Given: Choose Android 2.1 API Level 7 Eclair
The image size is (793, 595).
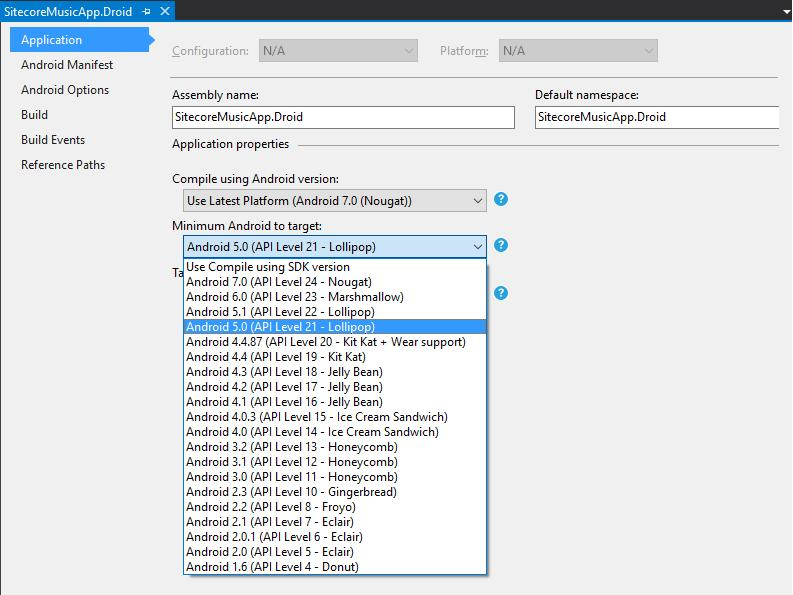Looking at the screenshot, I should [x=335, y=522].
